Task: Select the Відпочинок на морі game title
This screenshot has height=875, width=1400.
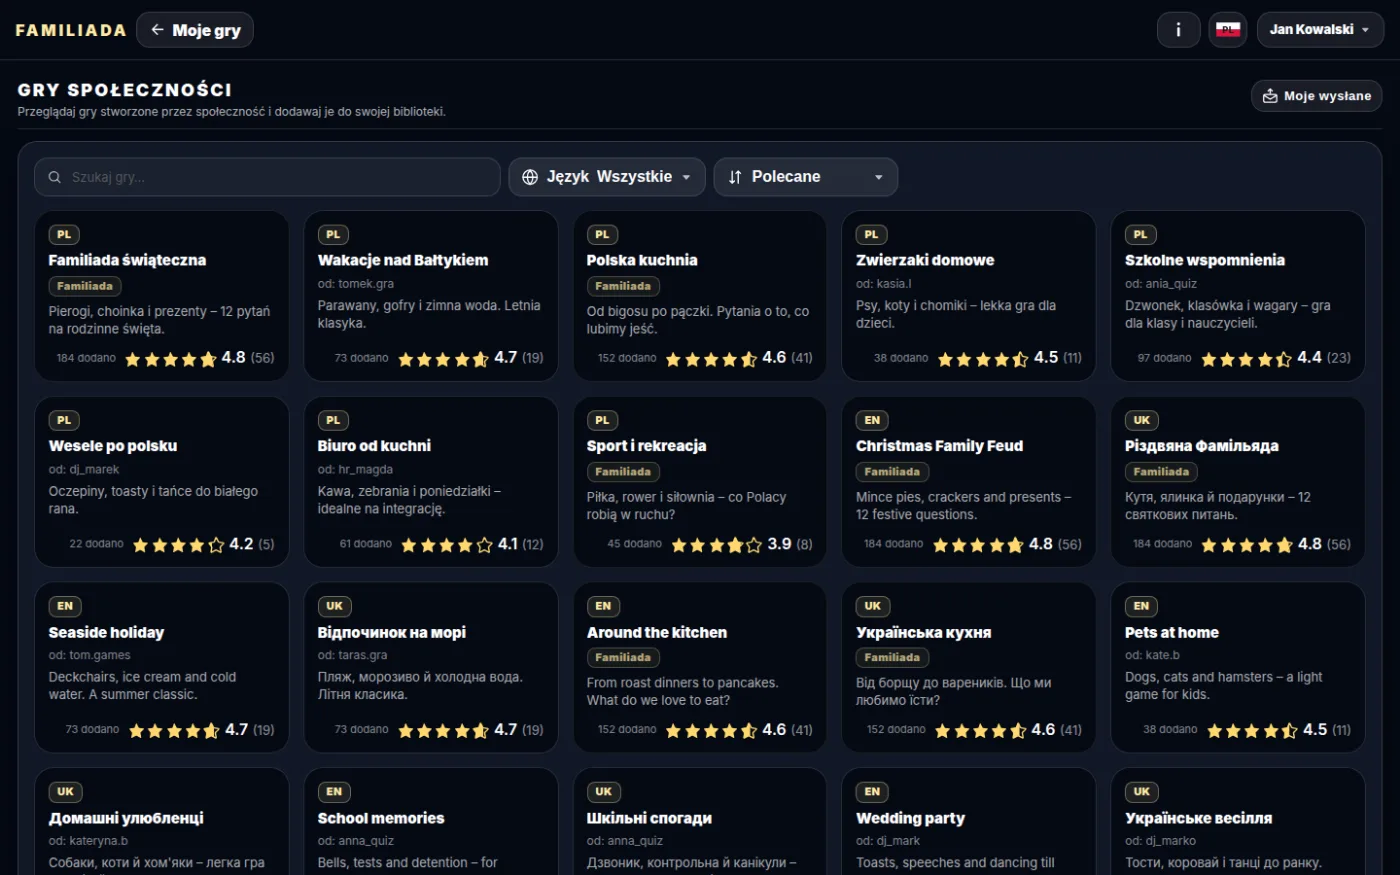Action: (x=392, y=633)
